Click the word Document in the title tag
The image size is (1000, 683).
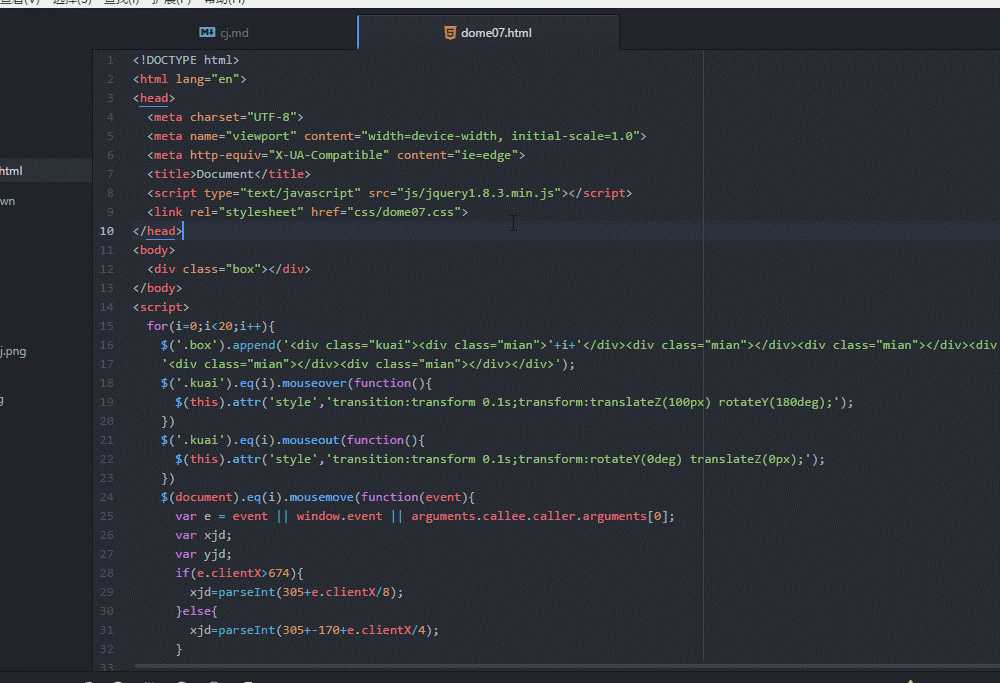click(225, 174)
